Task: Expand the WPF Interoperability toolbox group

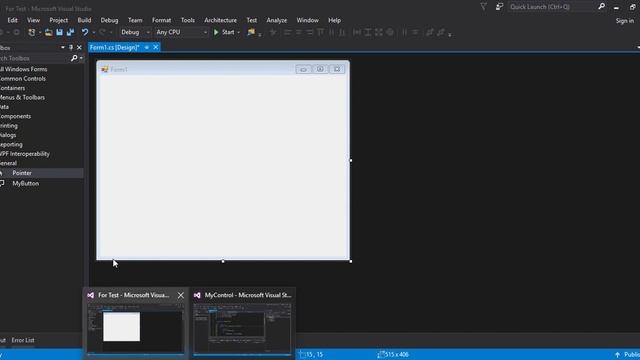Action: [x=24, y=153]
